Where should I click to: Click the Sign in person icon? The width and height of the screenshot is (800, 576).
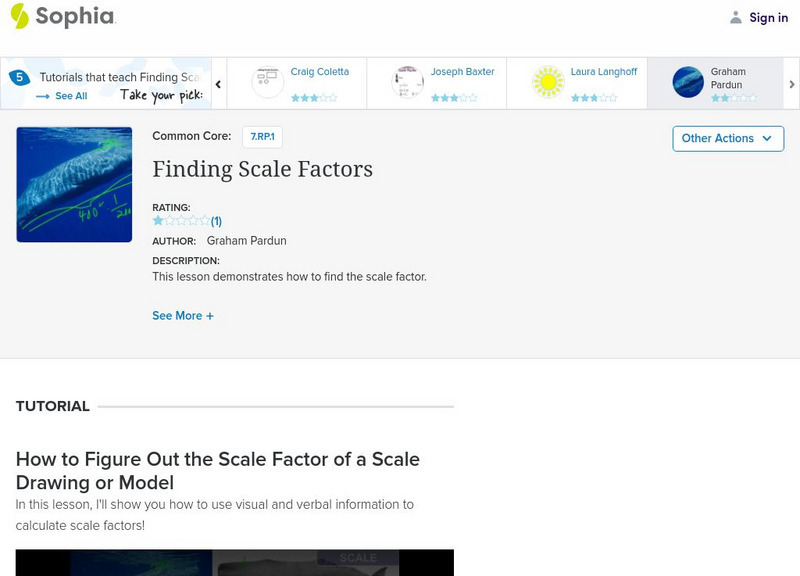click(x=735, y=17)
